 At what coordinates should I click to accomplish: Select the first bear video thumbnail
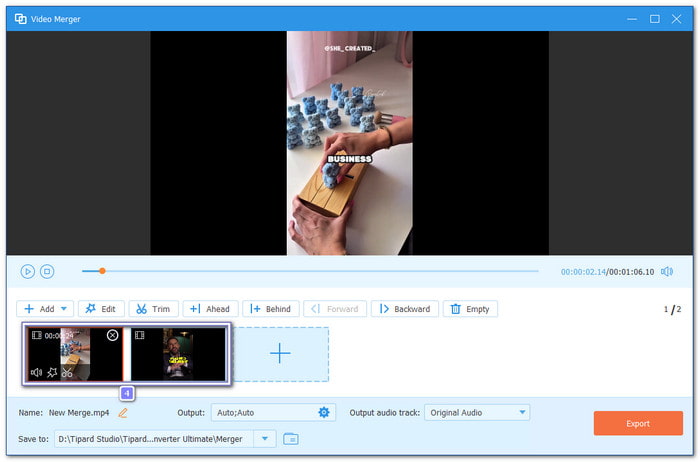click(x=75, y=354)
